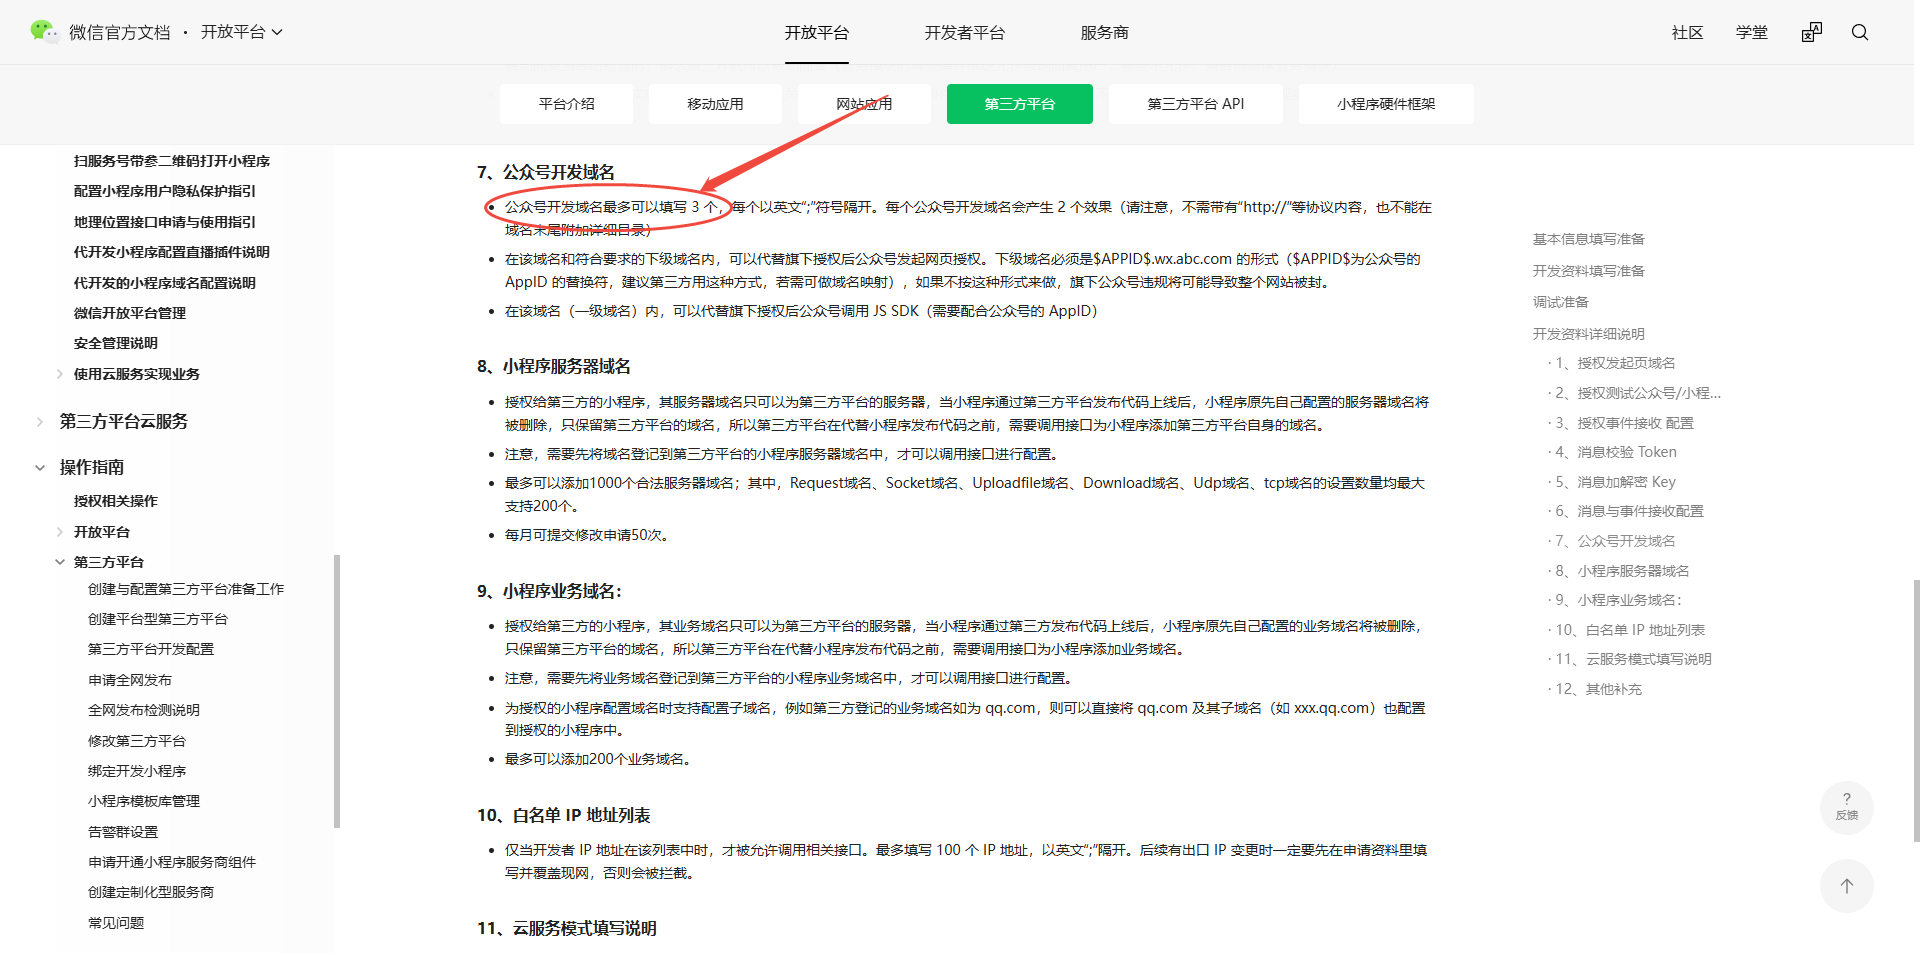Jump to 开发资料详细说明 in page outline

(x=1589, y=334)
